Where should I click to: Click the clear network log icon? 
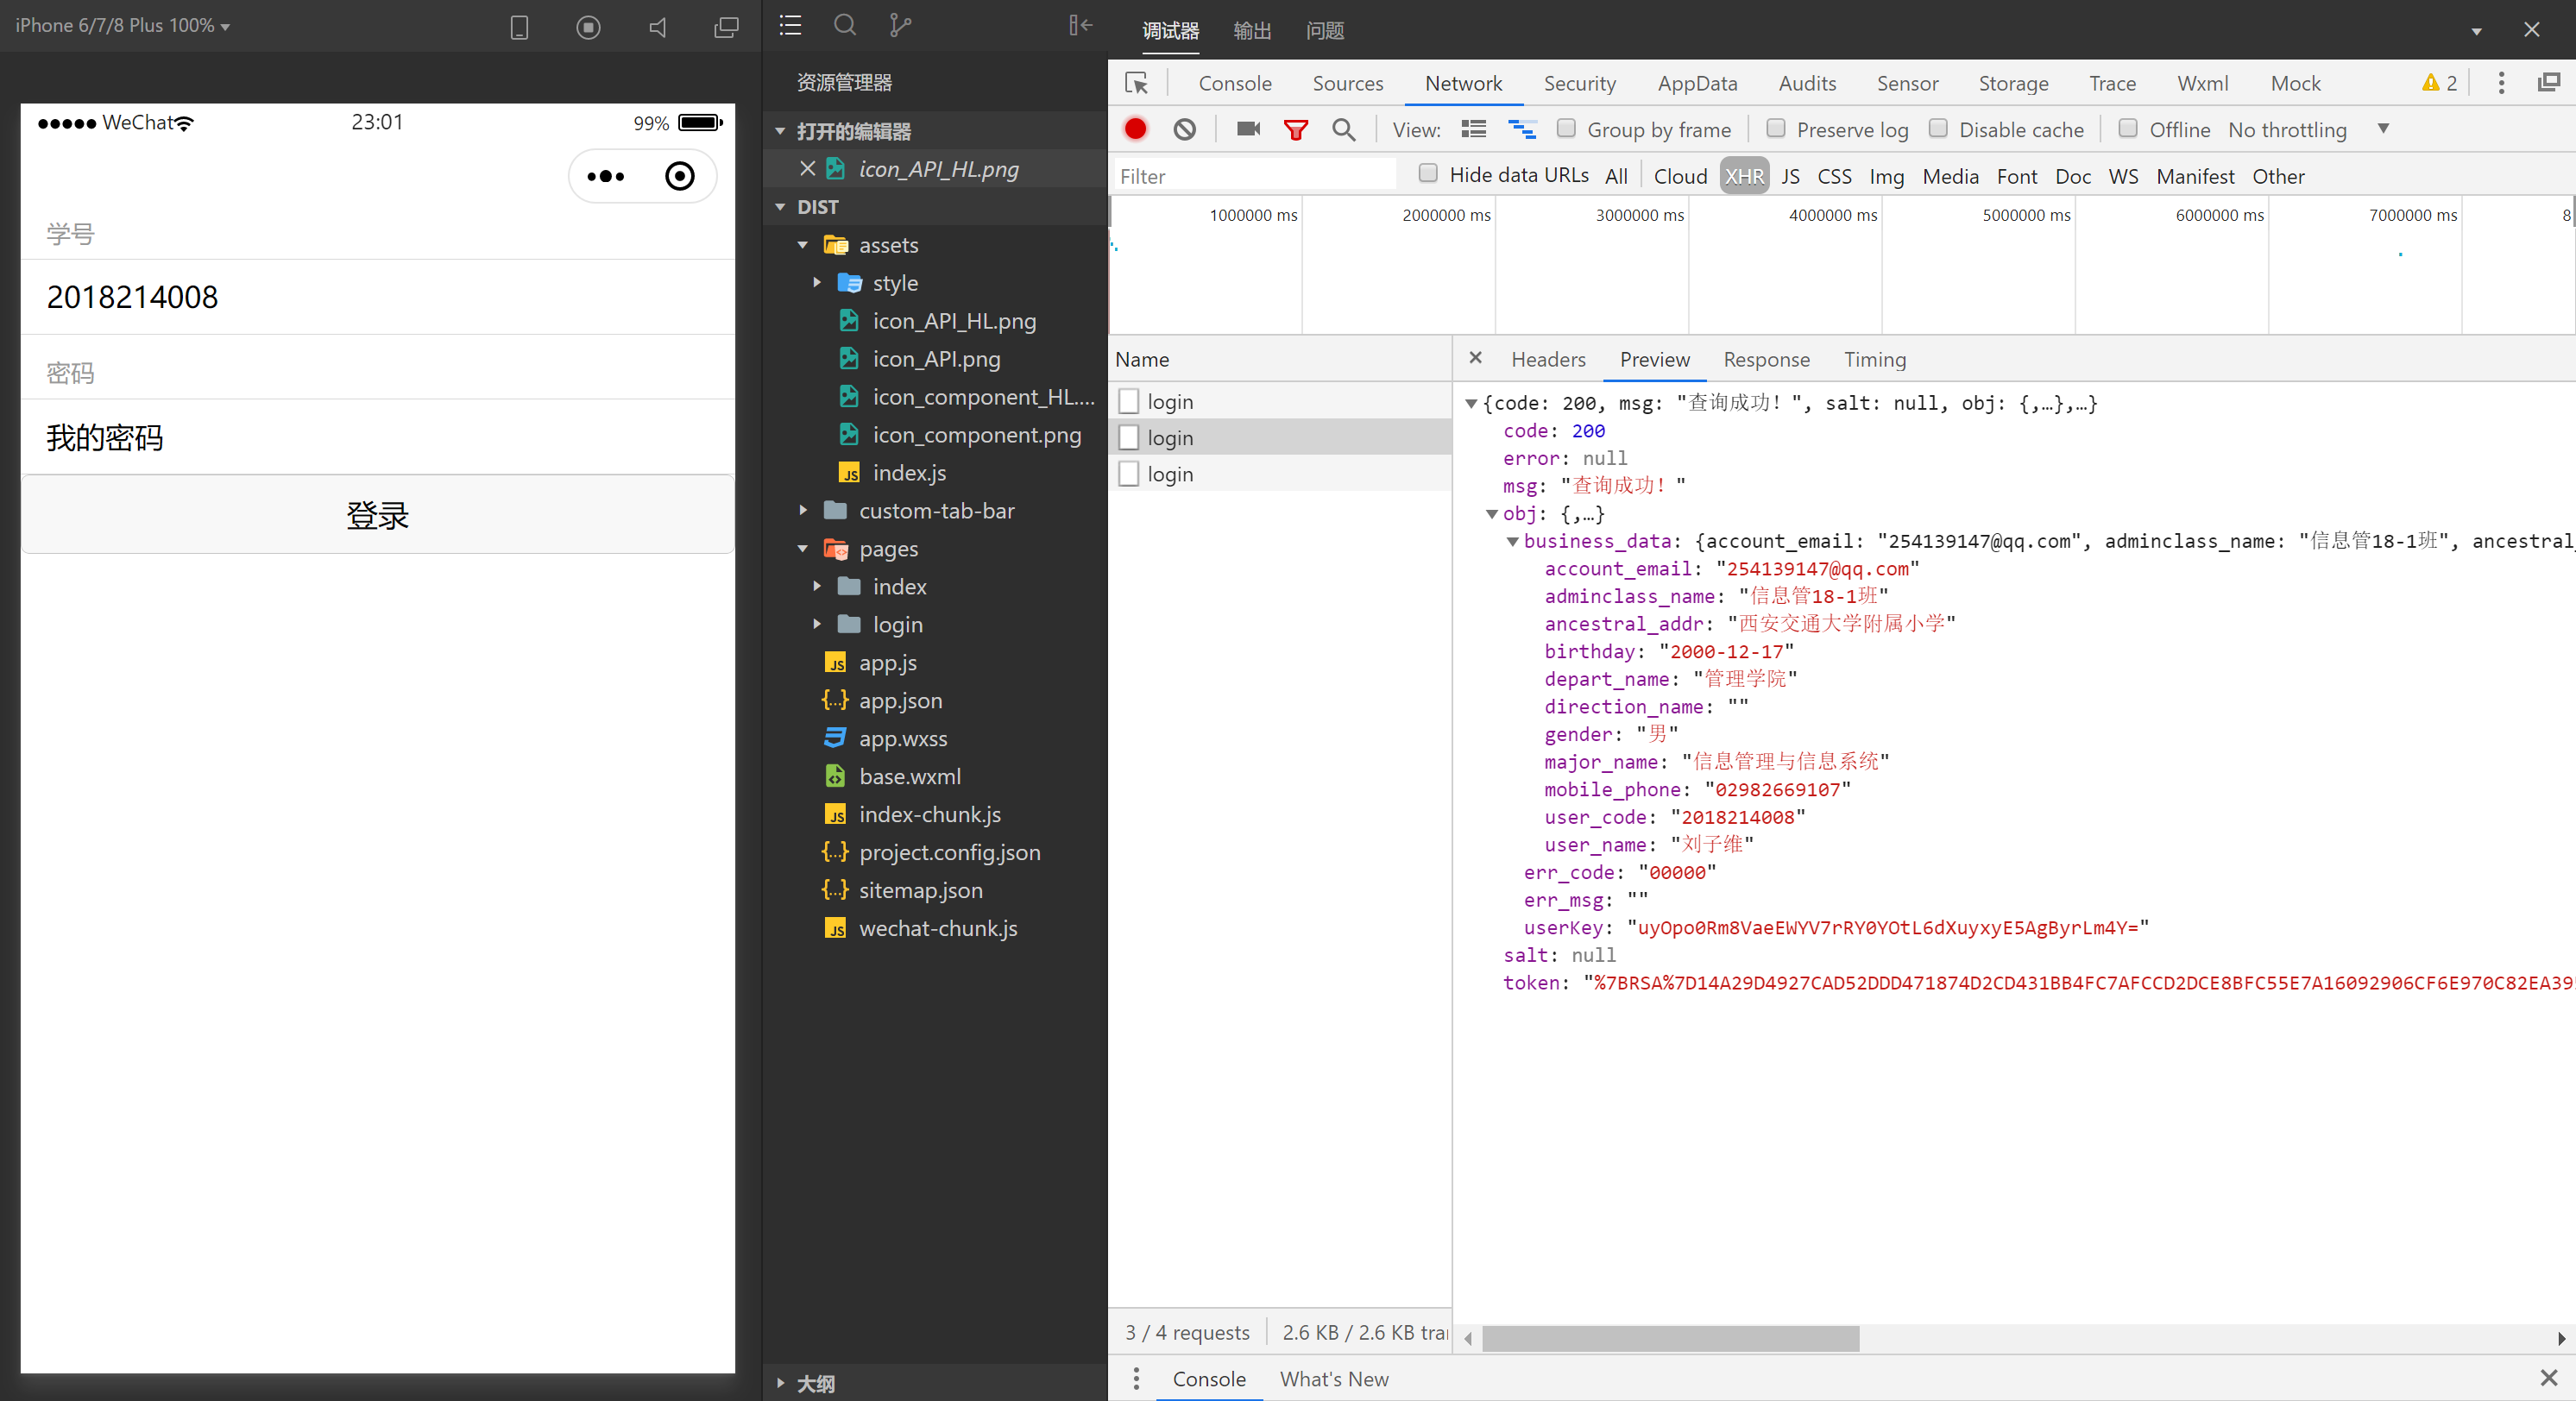1185,129
